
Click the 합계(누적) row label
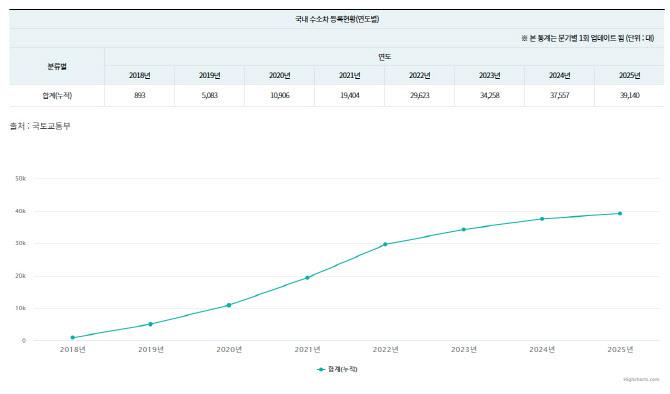(x=57, y=95)
